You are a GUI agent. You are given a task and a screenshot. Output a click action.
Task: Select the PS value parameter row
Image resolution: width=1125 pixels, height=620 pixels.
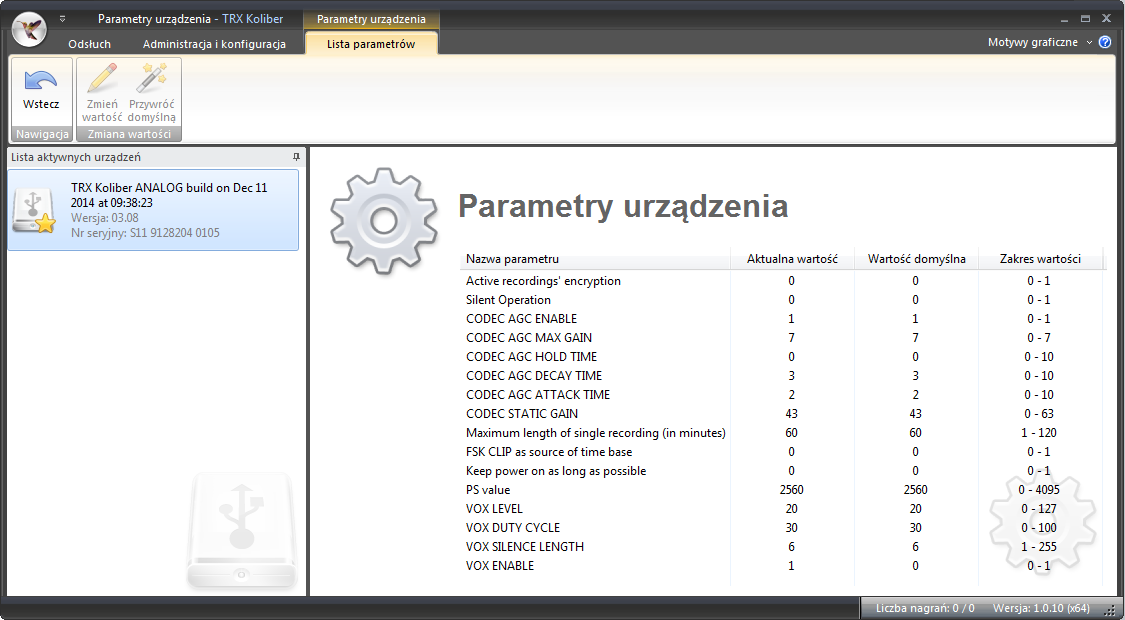tap(781, 490)
